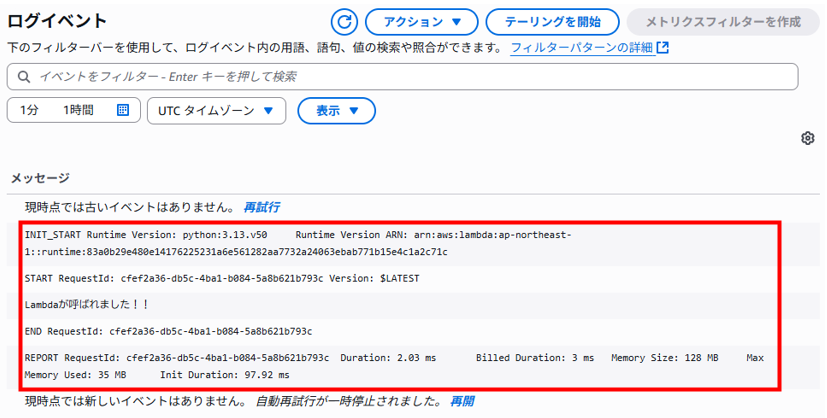Open the calendar date range icon
The width and height of the screenshot is (827, 418).
[x=123, y=110]
